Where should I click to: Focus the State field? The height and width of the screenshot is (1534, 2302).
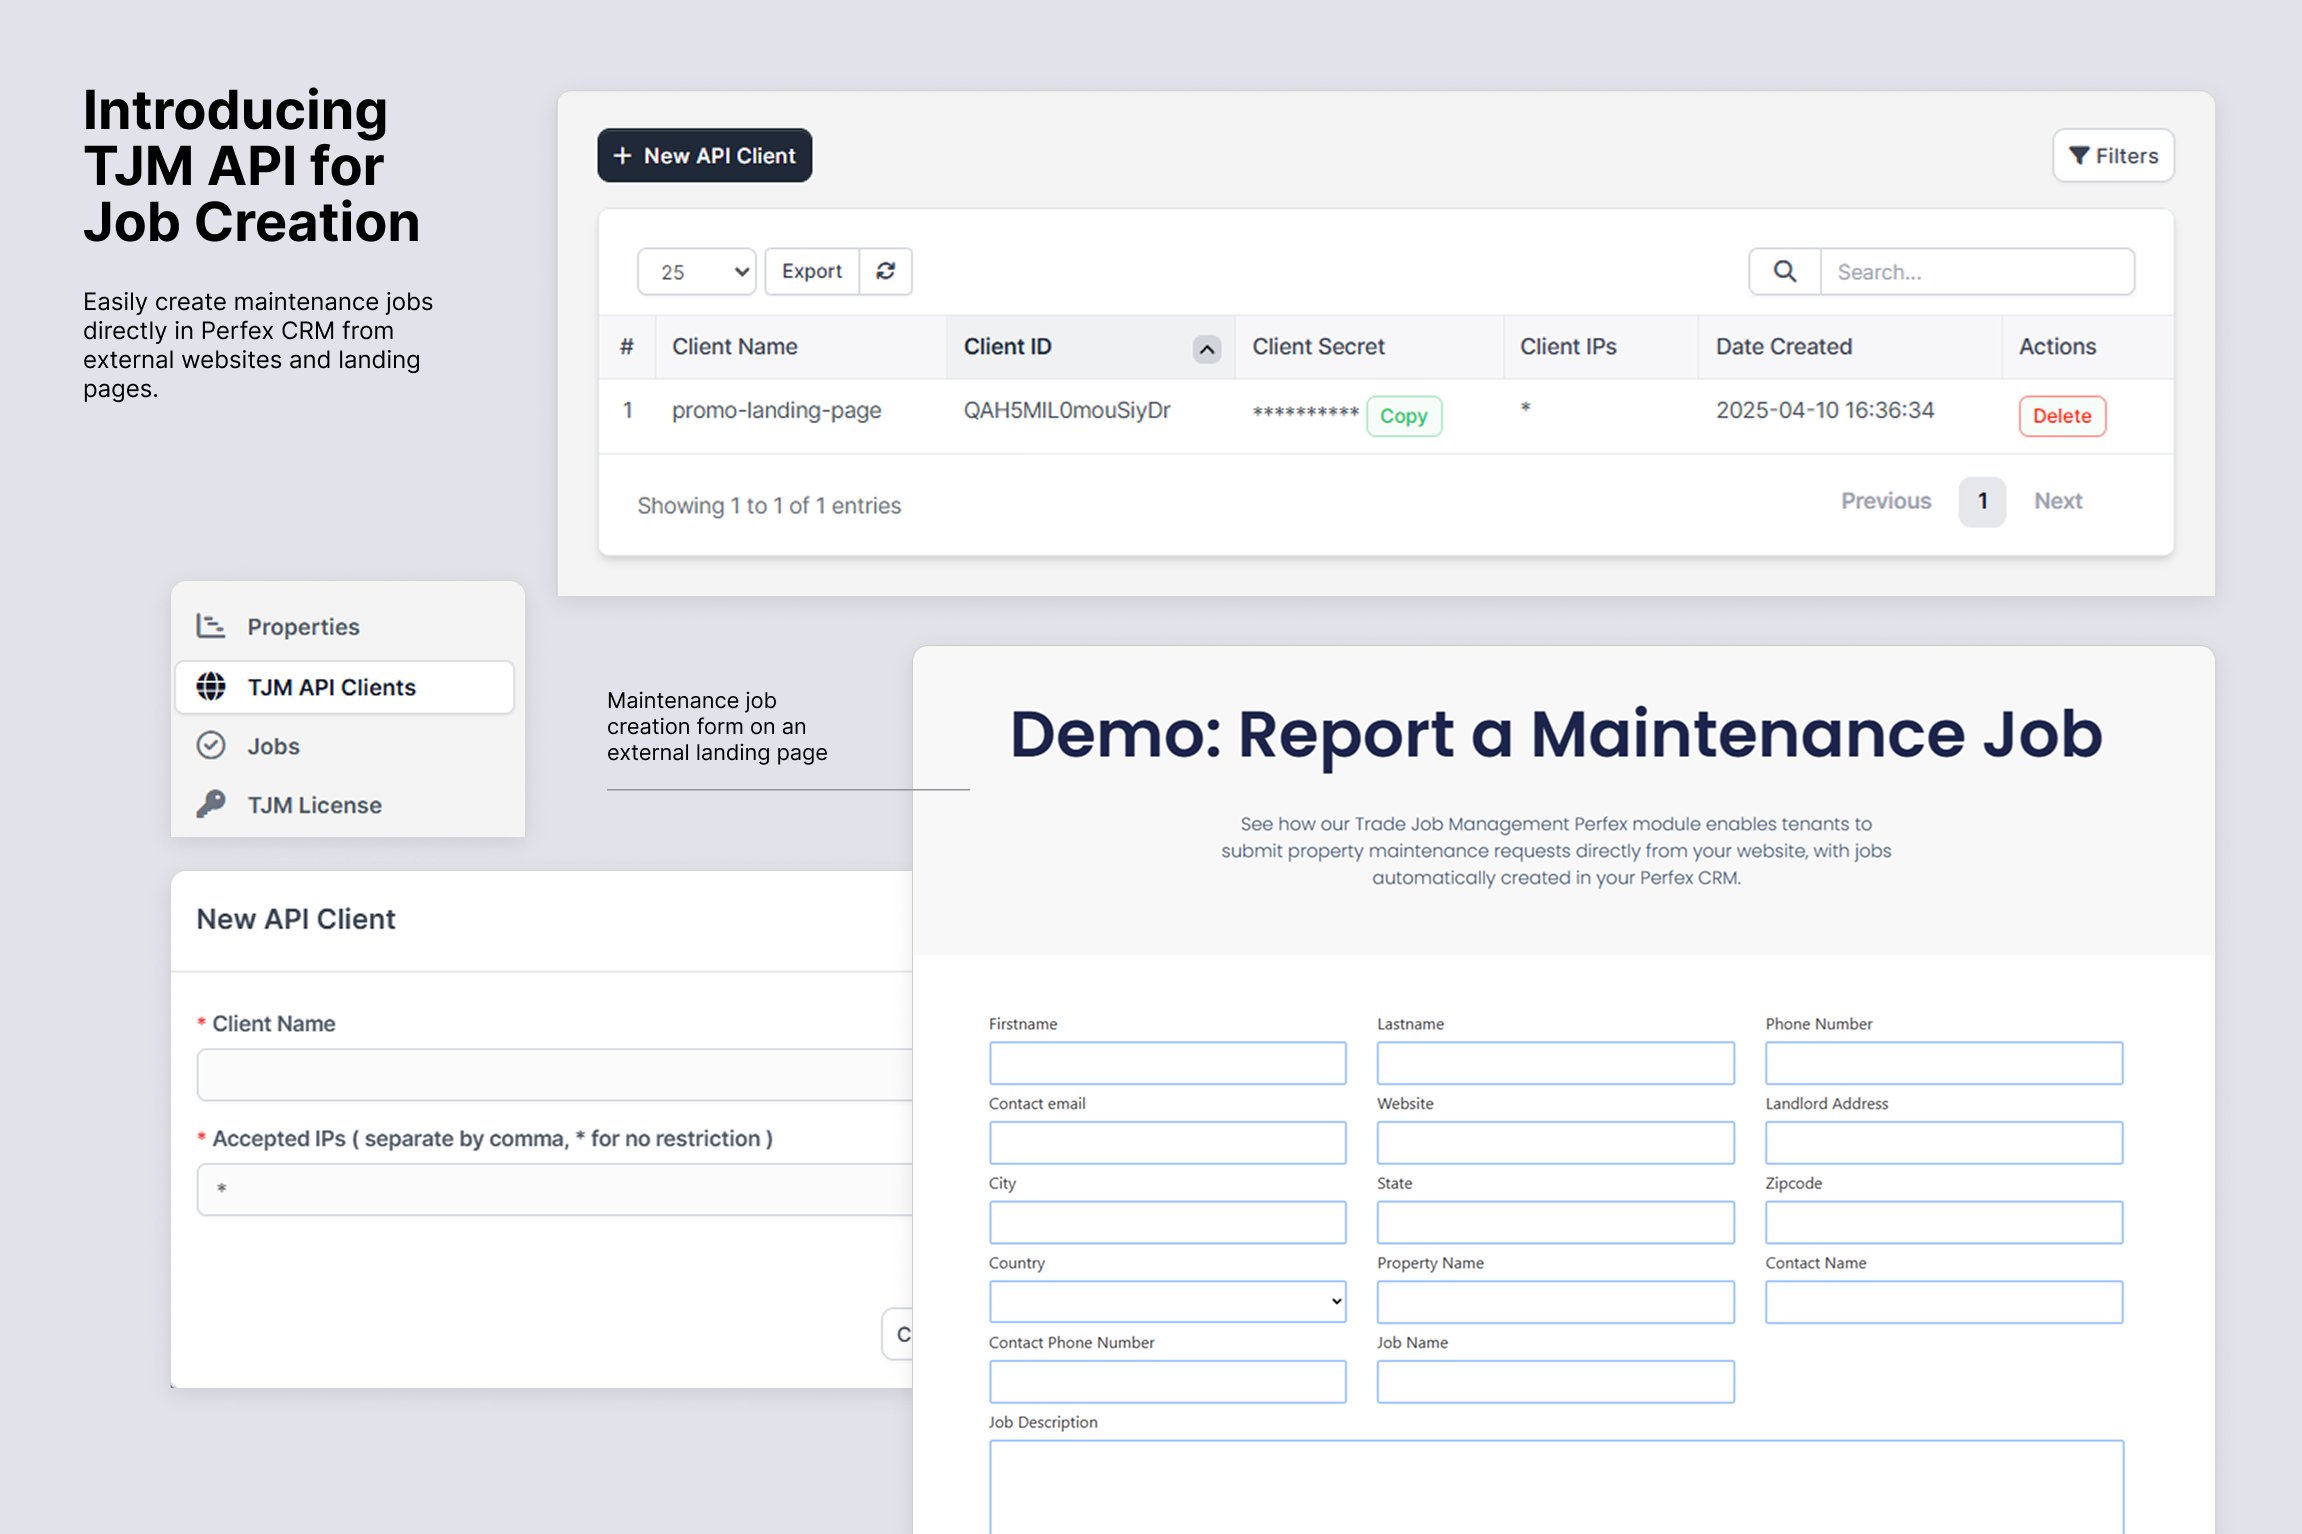pyautogui.click(x=1555, y=1223)
